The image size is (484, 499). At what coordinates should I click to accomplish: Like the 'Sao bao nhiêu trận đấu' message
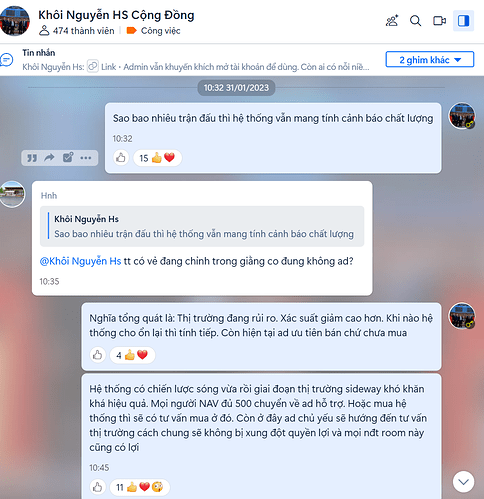click(121, 158)
